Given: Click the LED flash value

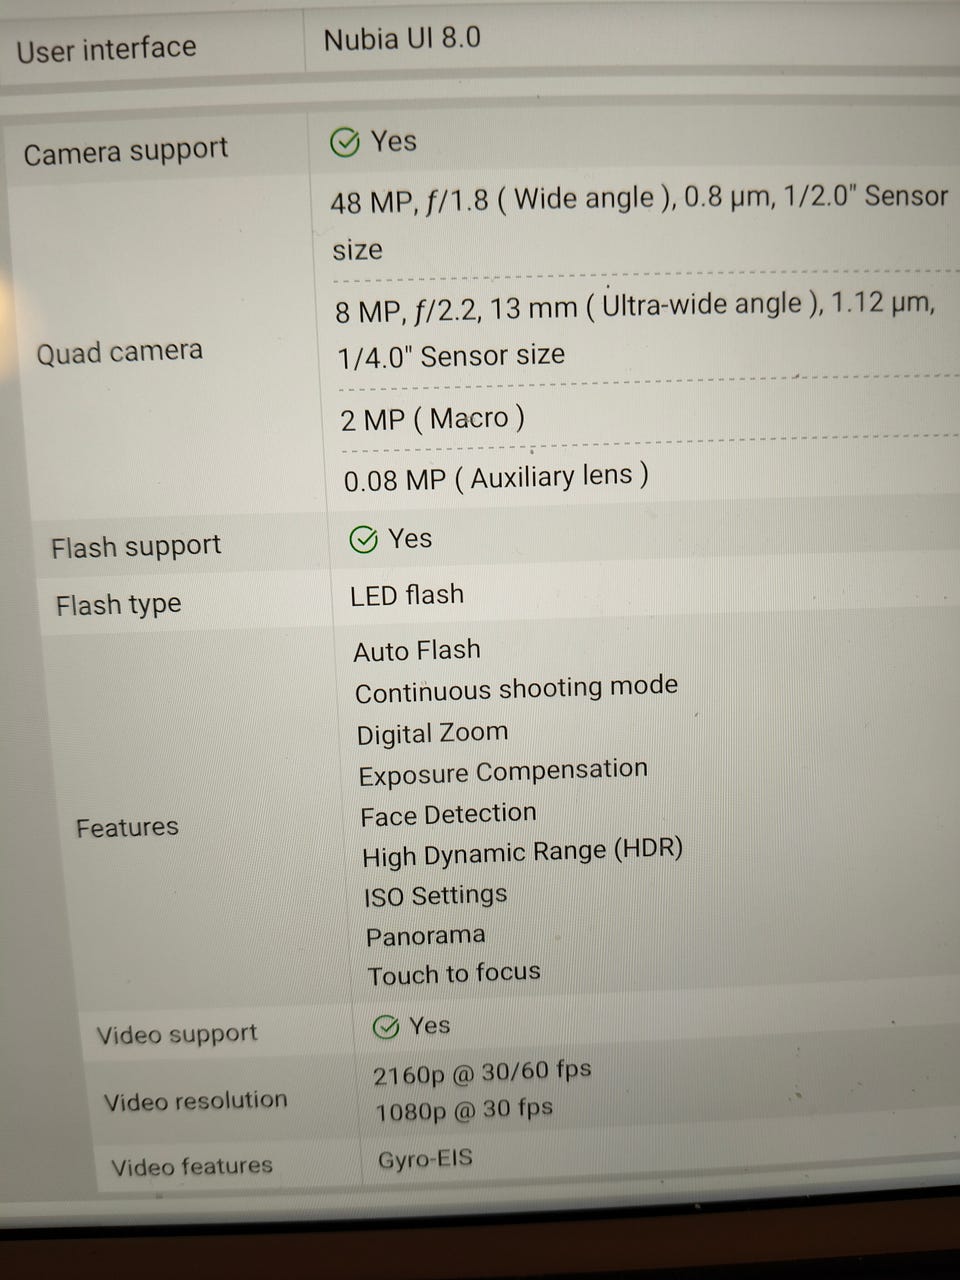Looking at the screenshot, I should coord(407,595).
